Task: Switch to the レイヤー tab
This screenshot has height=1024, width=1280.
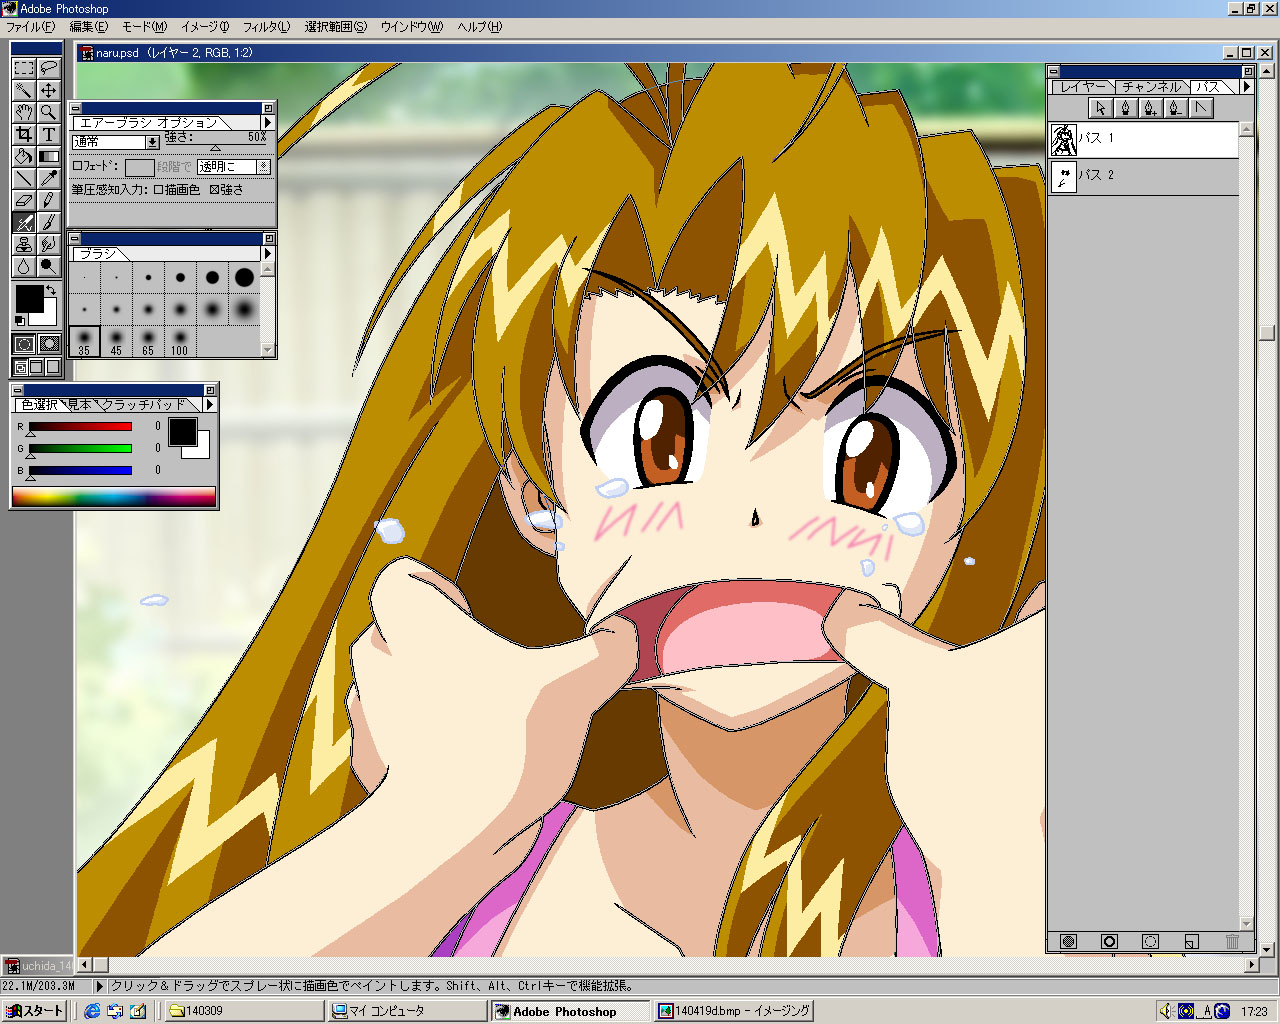Action: click(x=1083, y=87)
